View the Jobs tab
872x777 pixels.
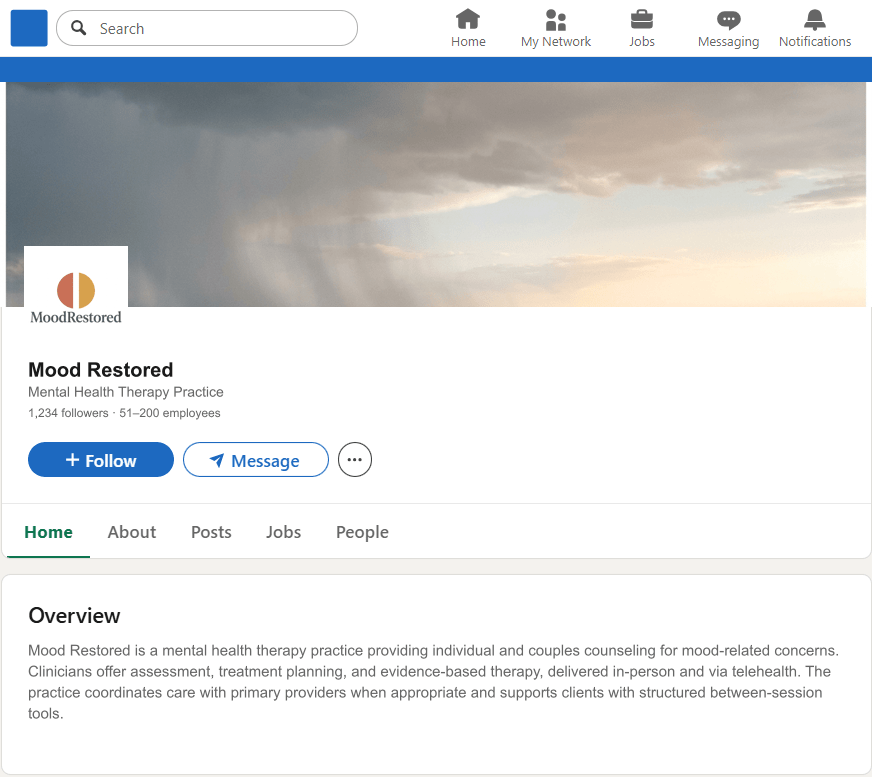[x=283, y=532]
